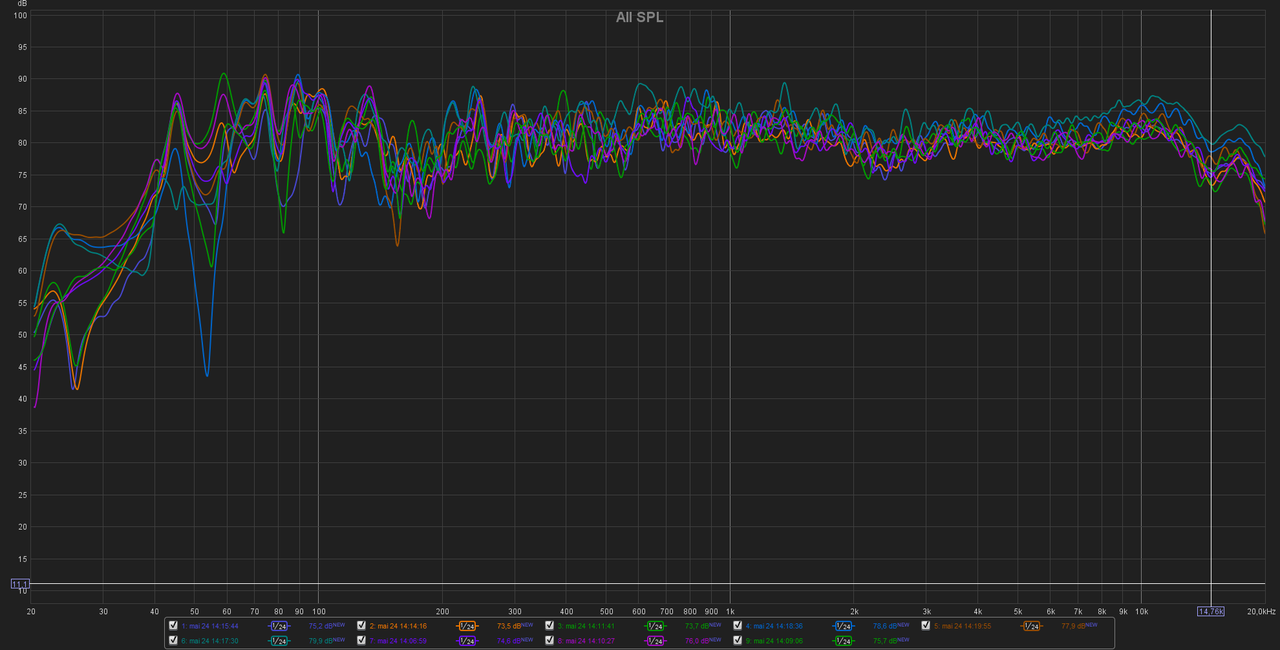Uncheck trace 4: mai 24 14:18:36

click(x=737, y=626)
